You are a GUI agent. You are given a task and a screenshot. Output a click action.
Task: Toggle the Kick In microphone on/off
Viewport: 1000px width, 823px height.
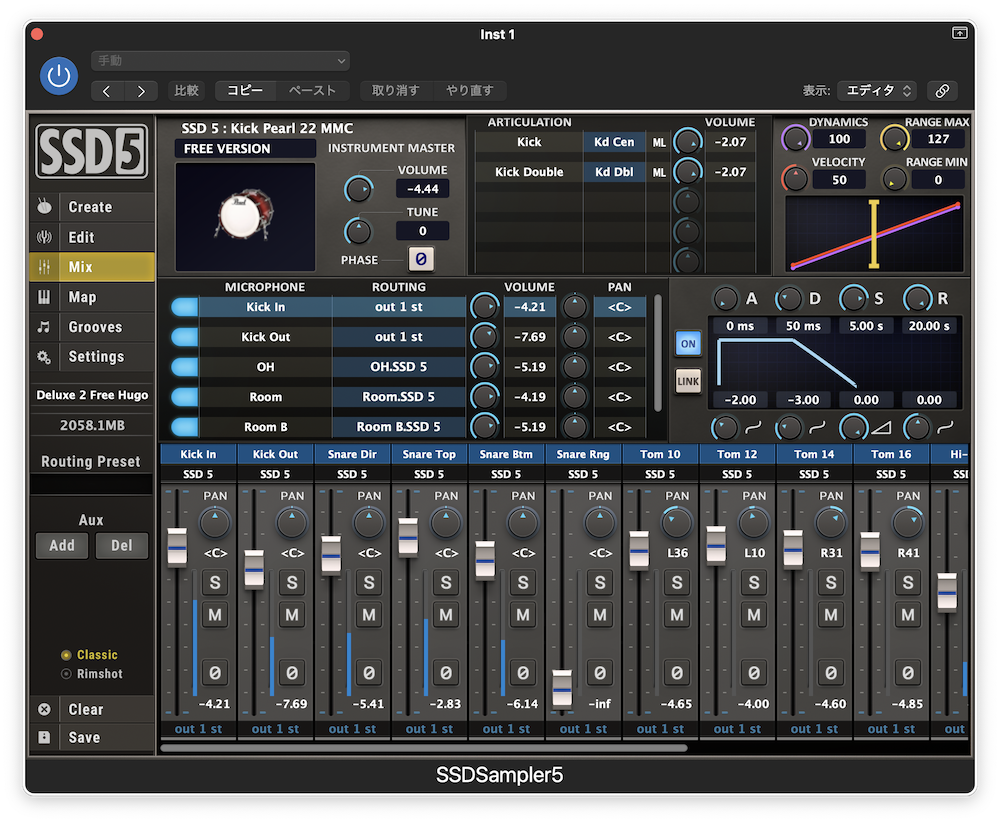pos(185,307)
